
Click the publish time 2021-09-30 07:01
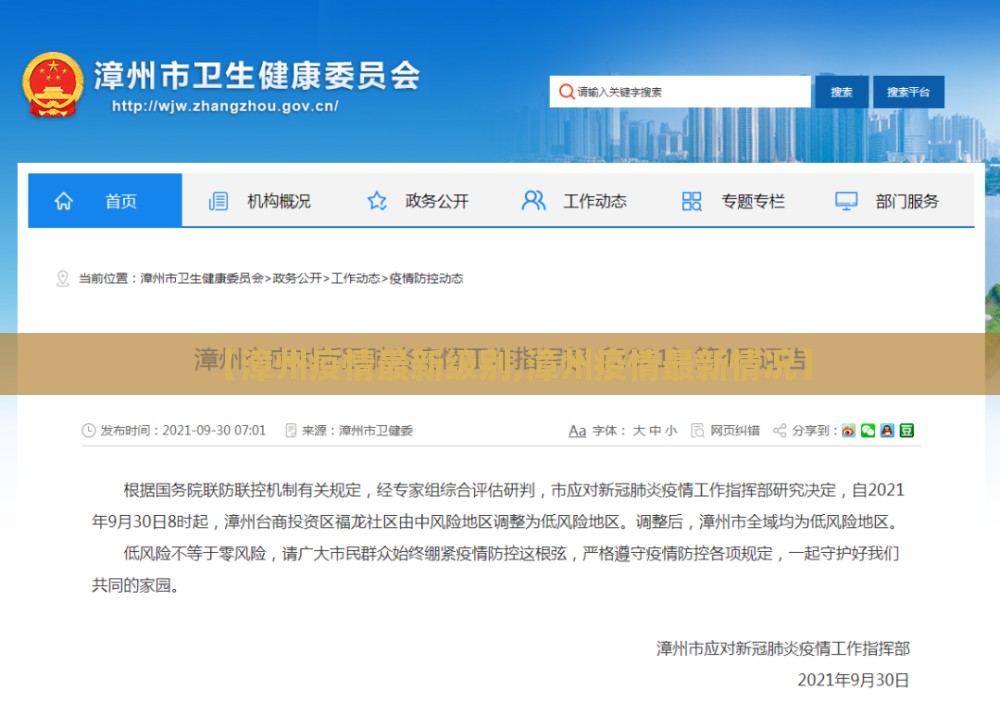pyautogui.click(x=214, y=430)
